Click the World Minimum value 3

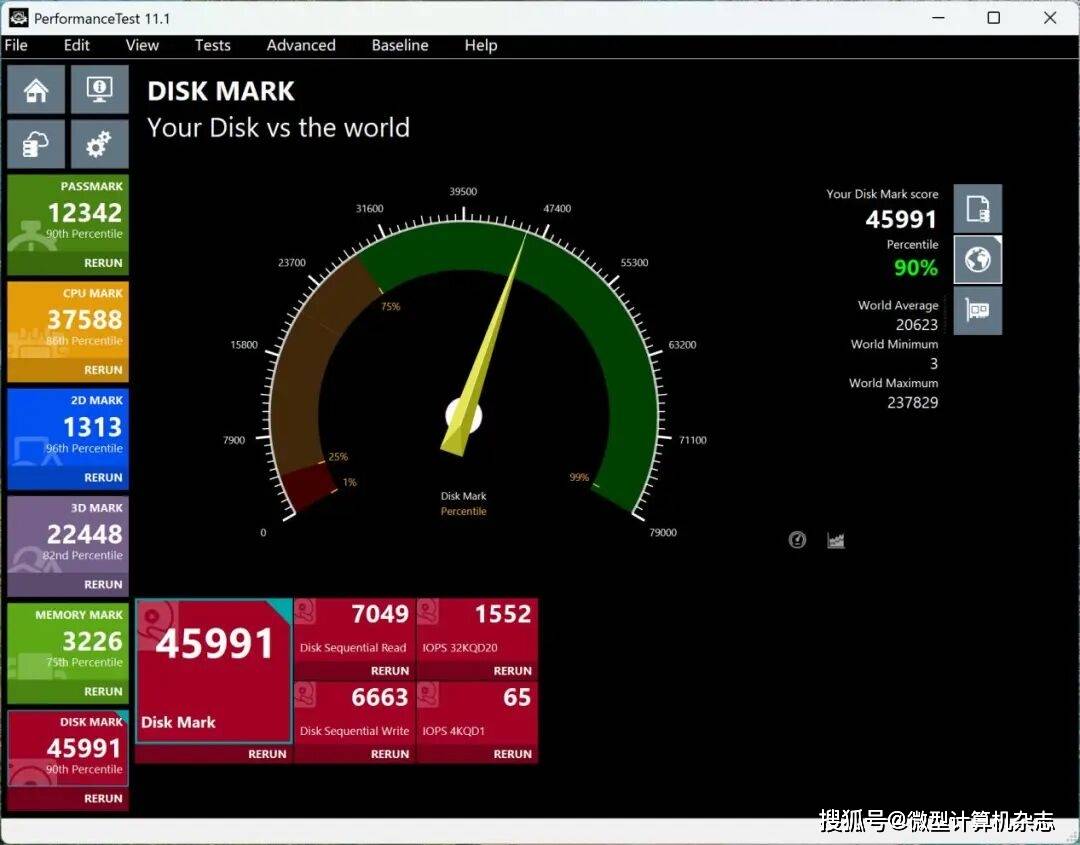934,364
